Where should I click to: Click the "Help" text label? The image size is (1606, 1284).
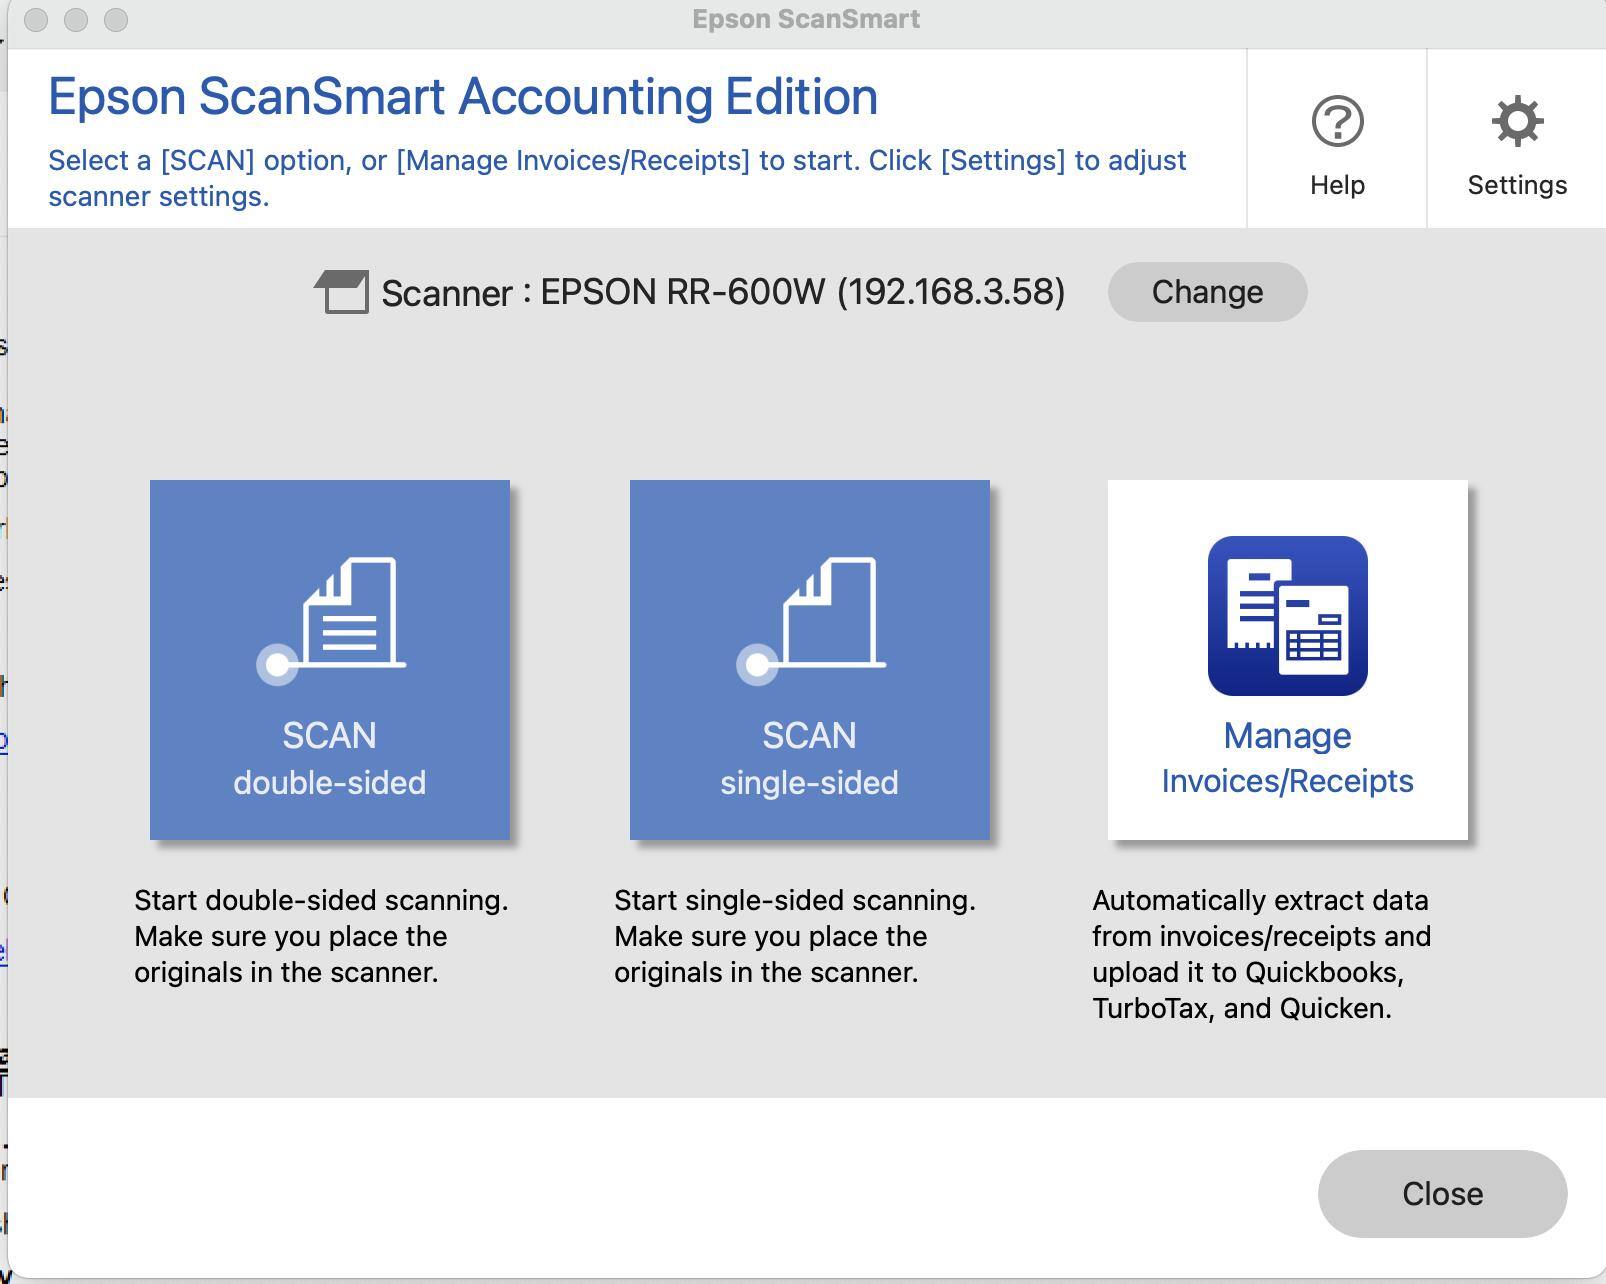coord(1337,185)
